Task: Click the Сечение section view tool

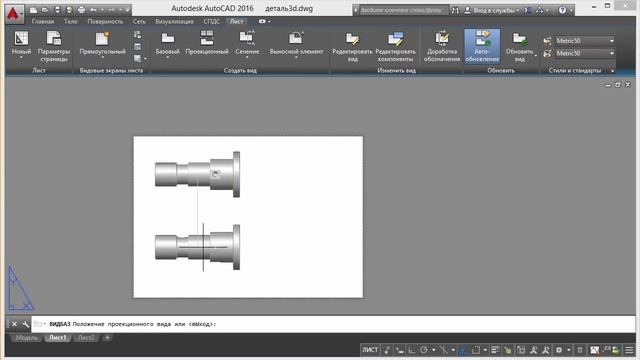Action: [x=247, y=44]
